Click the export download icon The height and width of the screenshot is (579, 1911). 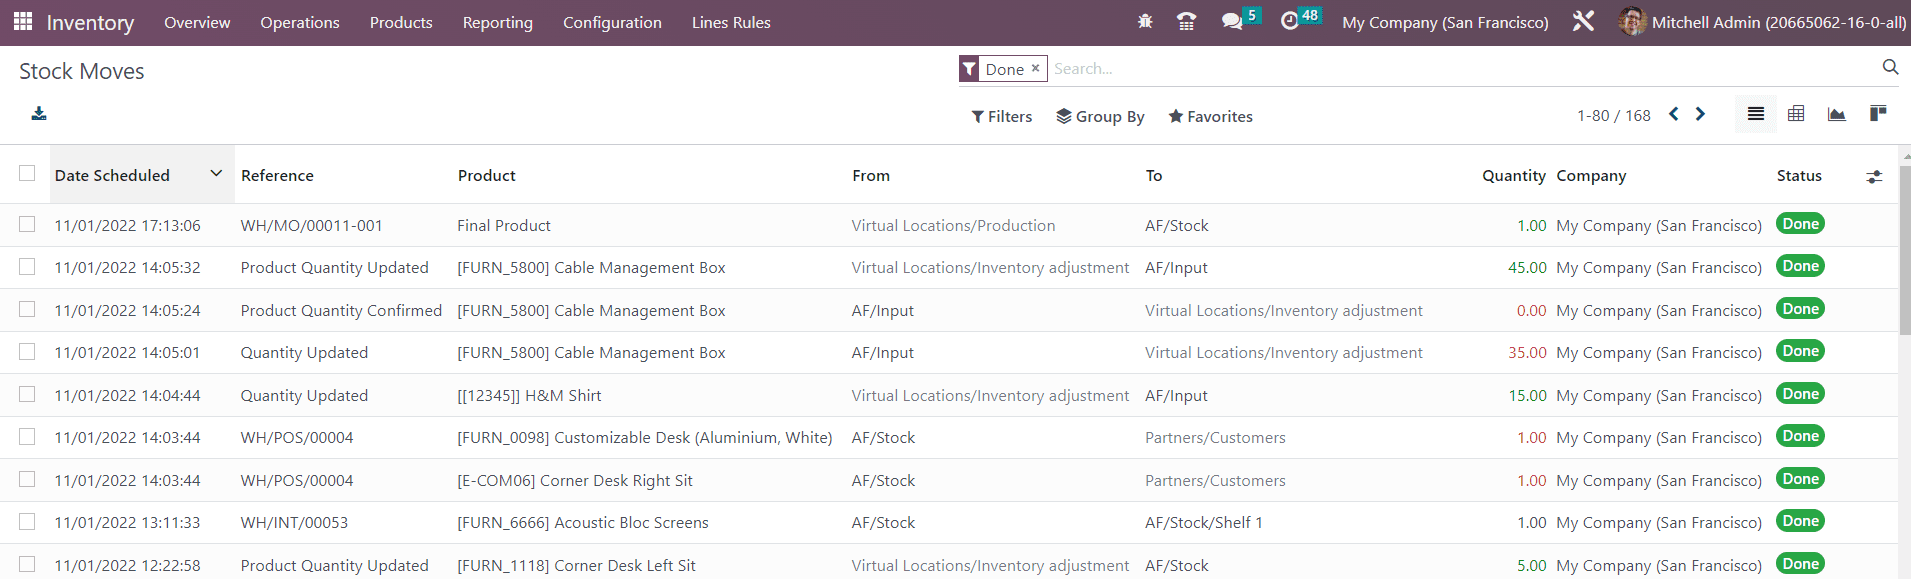pos(39,114)
